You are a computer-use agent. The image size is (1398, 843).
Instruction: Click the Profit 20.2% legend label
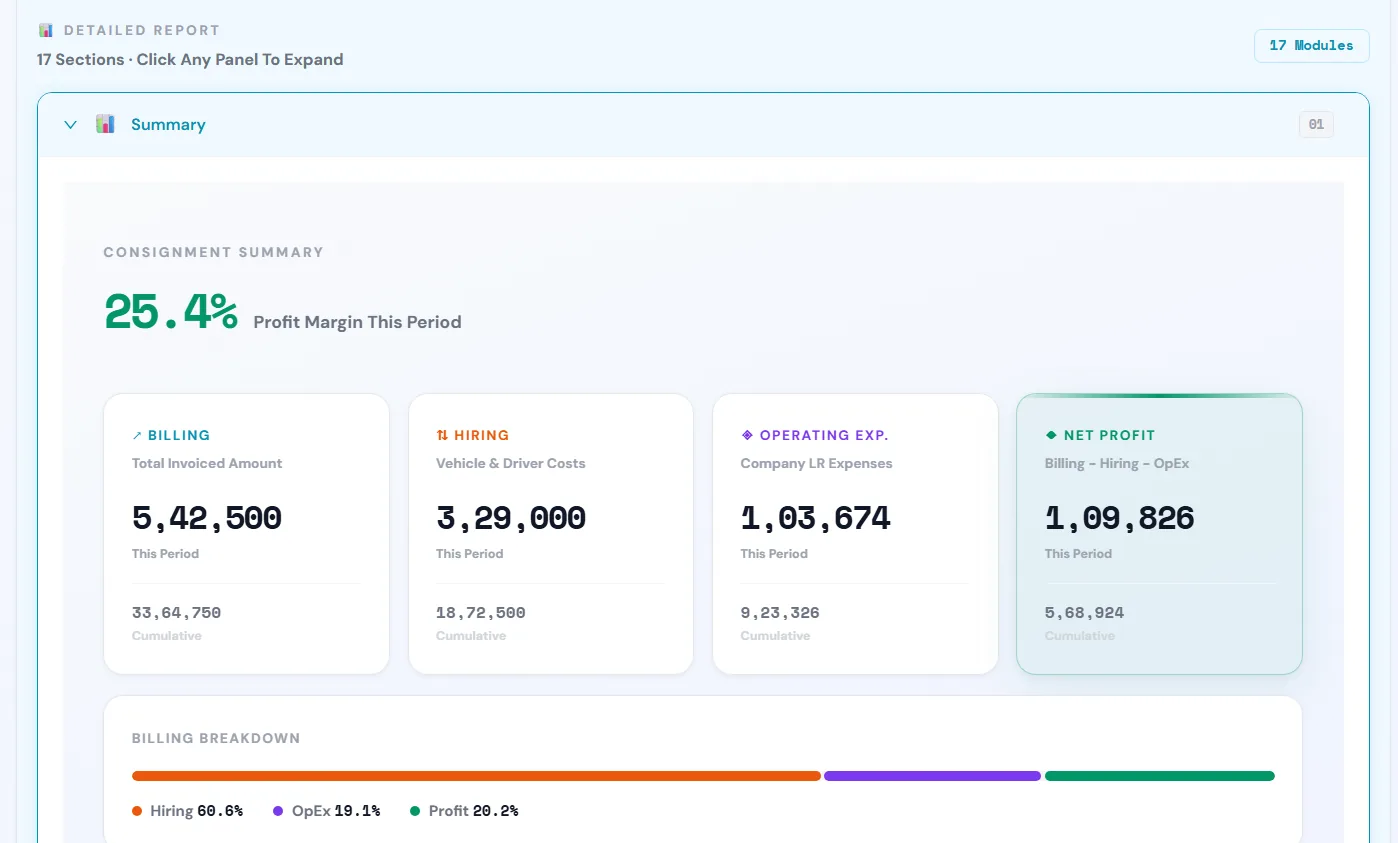[474, 811]
